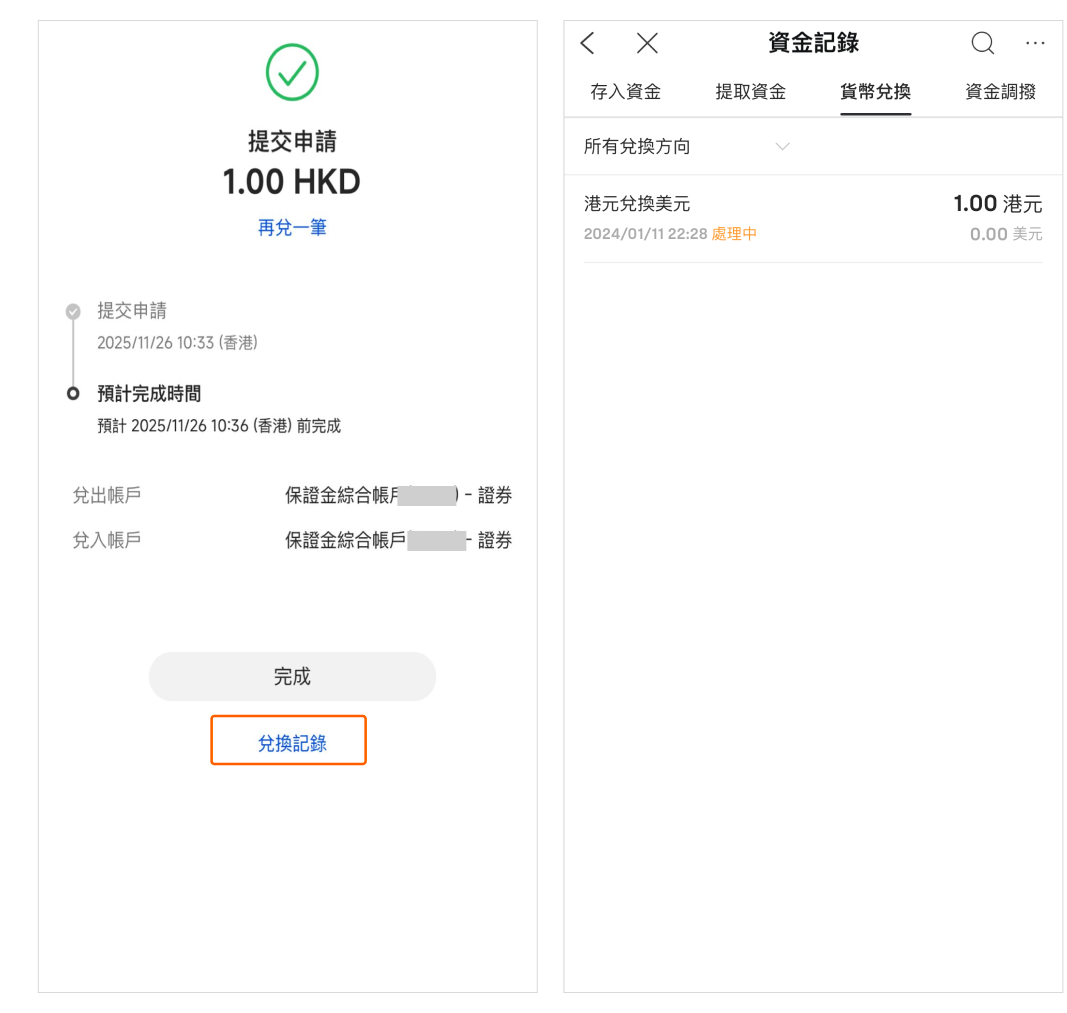Open the three-dot more options menu
1067x1013 pixels.
click(1035, 43)
